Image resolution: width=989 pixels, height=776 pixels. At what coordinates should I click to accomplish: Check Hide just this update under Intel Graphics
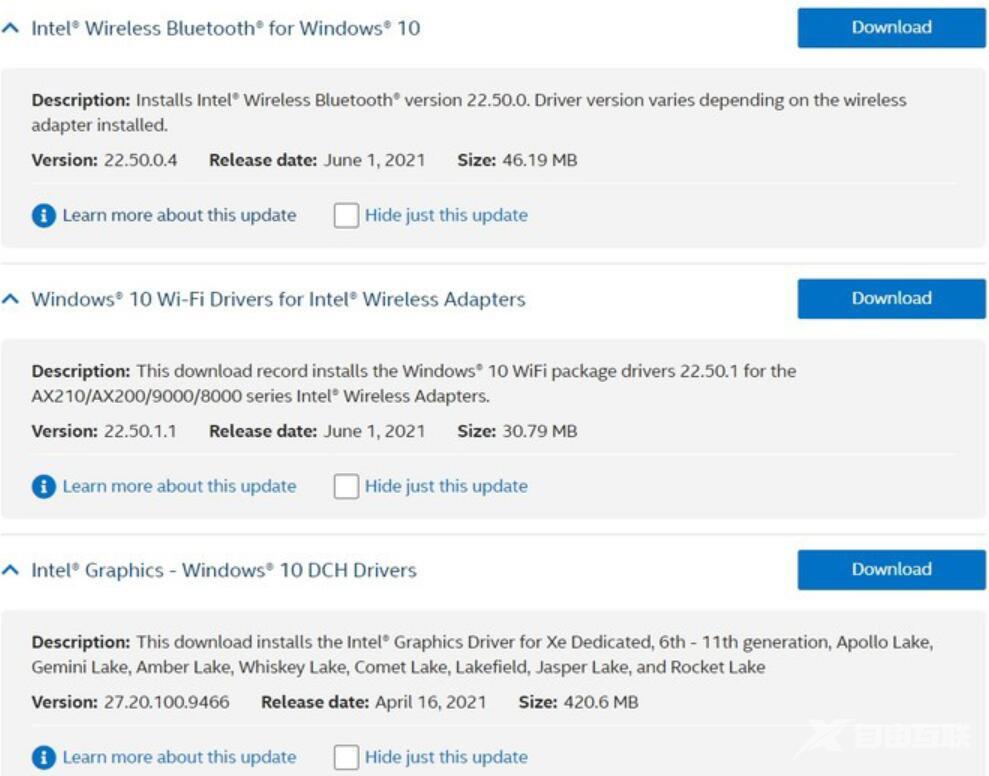[345, 757]
